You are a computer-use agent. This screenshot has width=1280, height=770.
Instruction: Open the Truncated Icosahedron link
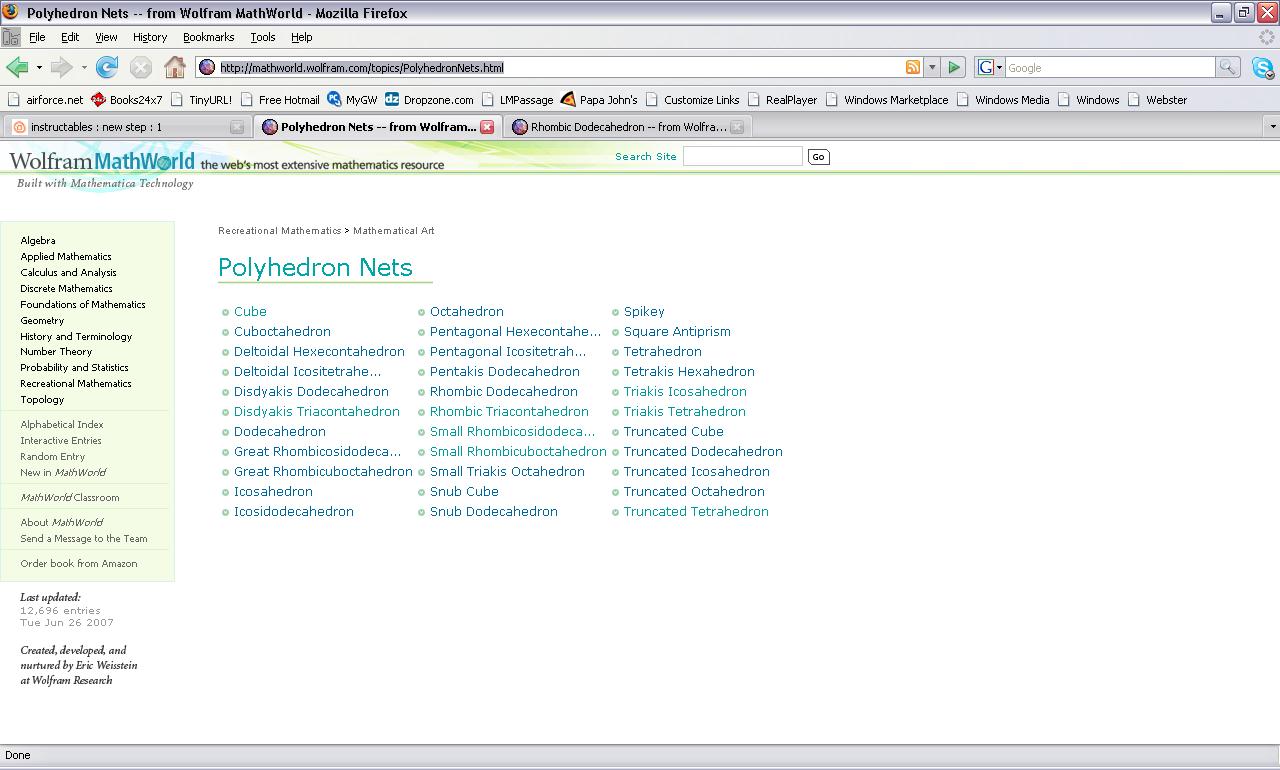[697, 472]
